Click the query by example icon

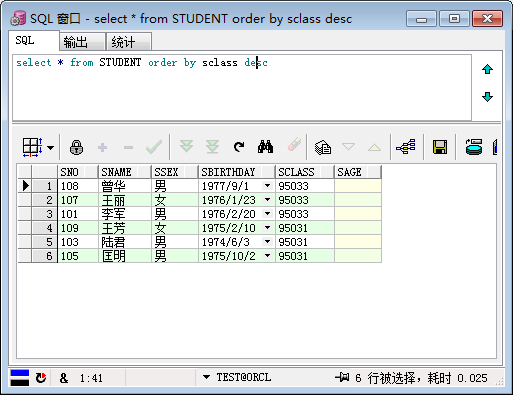click(323, 147)
